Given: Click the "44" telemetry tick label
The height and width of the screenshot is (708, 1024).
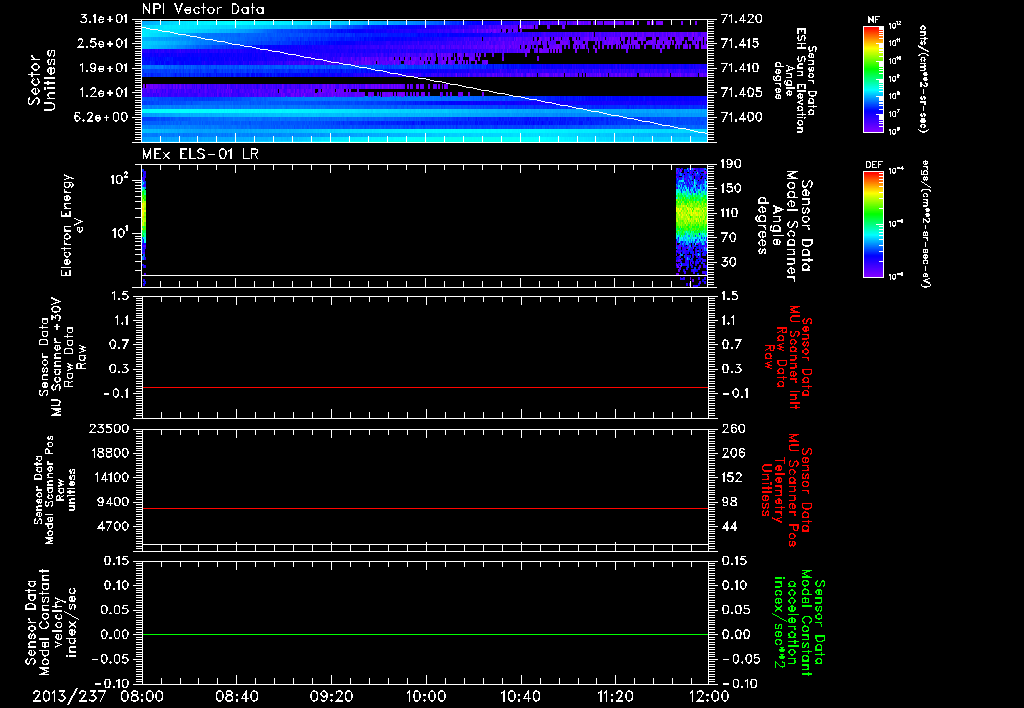Looking at the screenshot, I should point(729,526).
